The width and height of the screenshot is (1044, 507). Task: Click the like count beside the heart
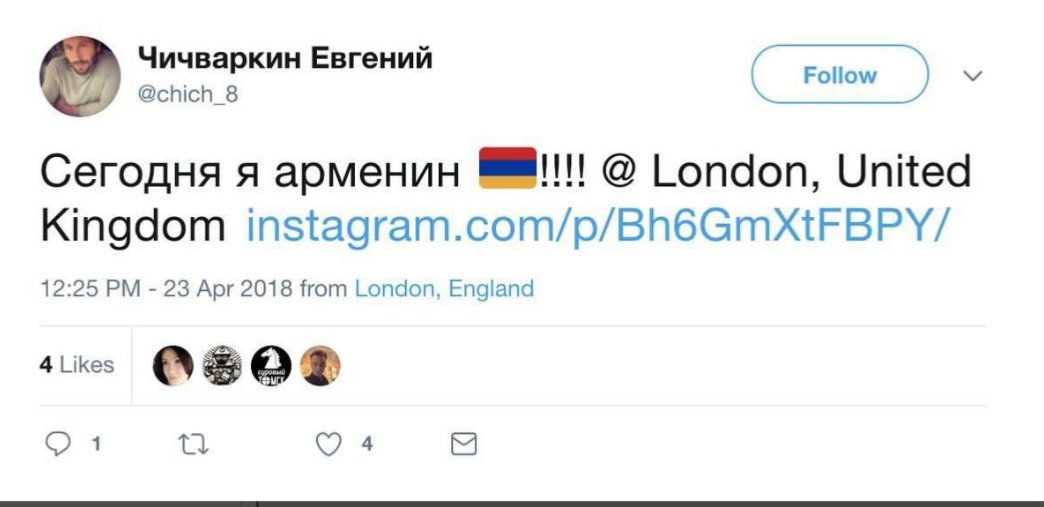[x=367, y=444]
